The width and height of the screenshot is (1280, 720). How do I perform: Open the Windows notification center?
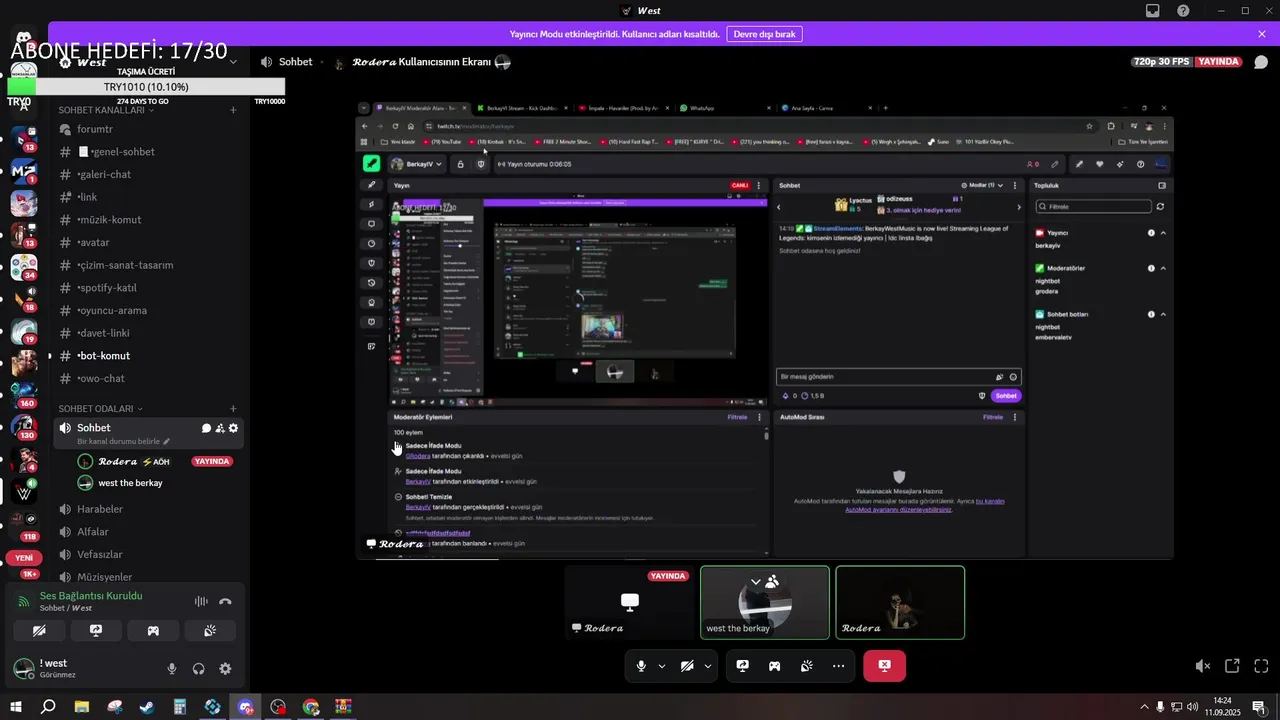click(x=1258, y=707)
